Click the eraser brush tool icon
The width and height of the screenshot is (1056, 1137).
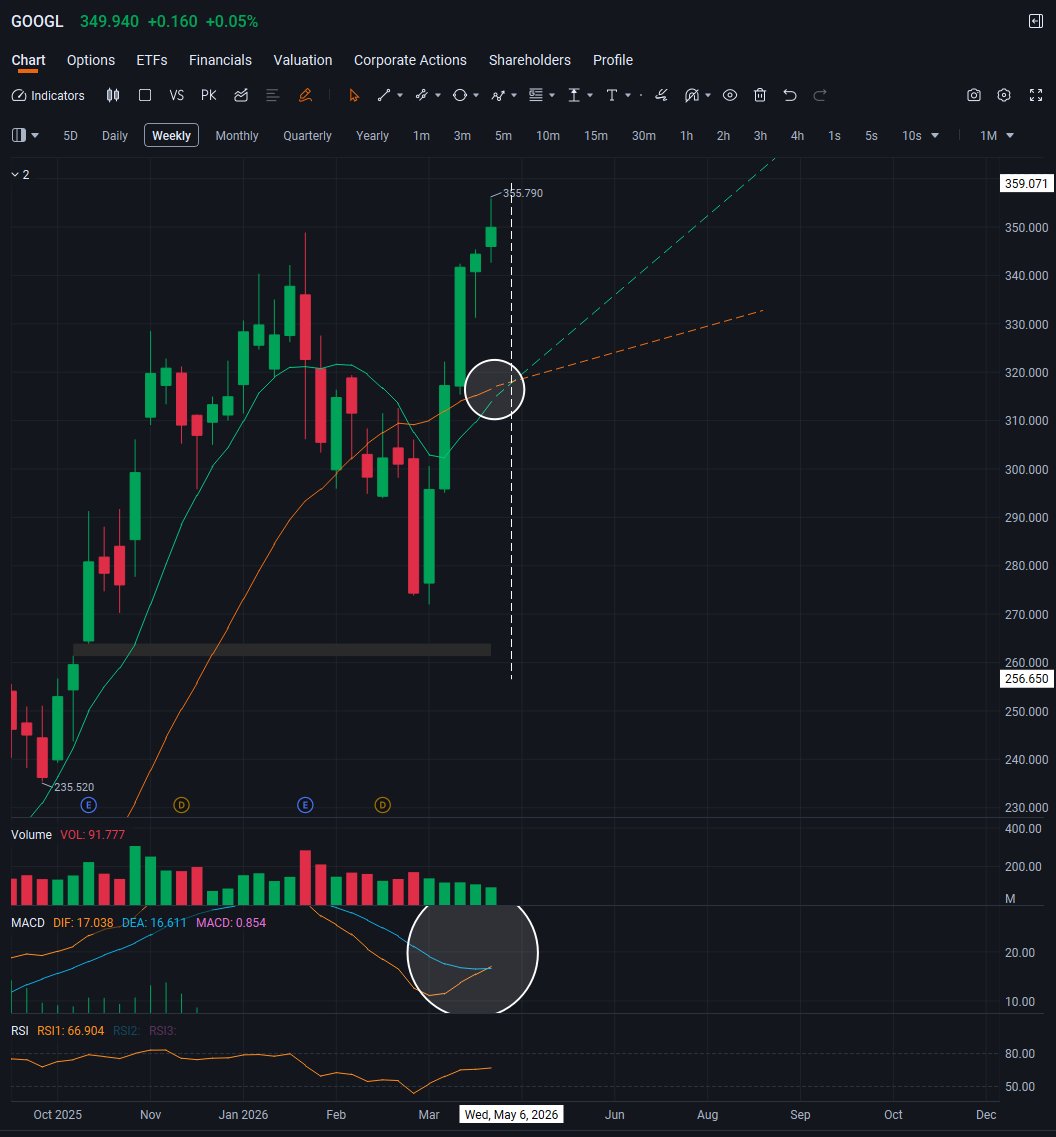coord(661,96)
